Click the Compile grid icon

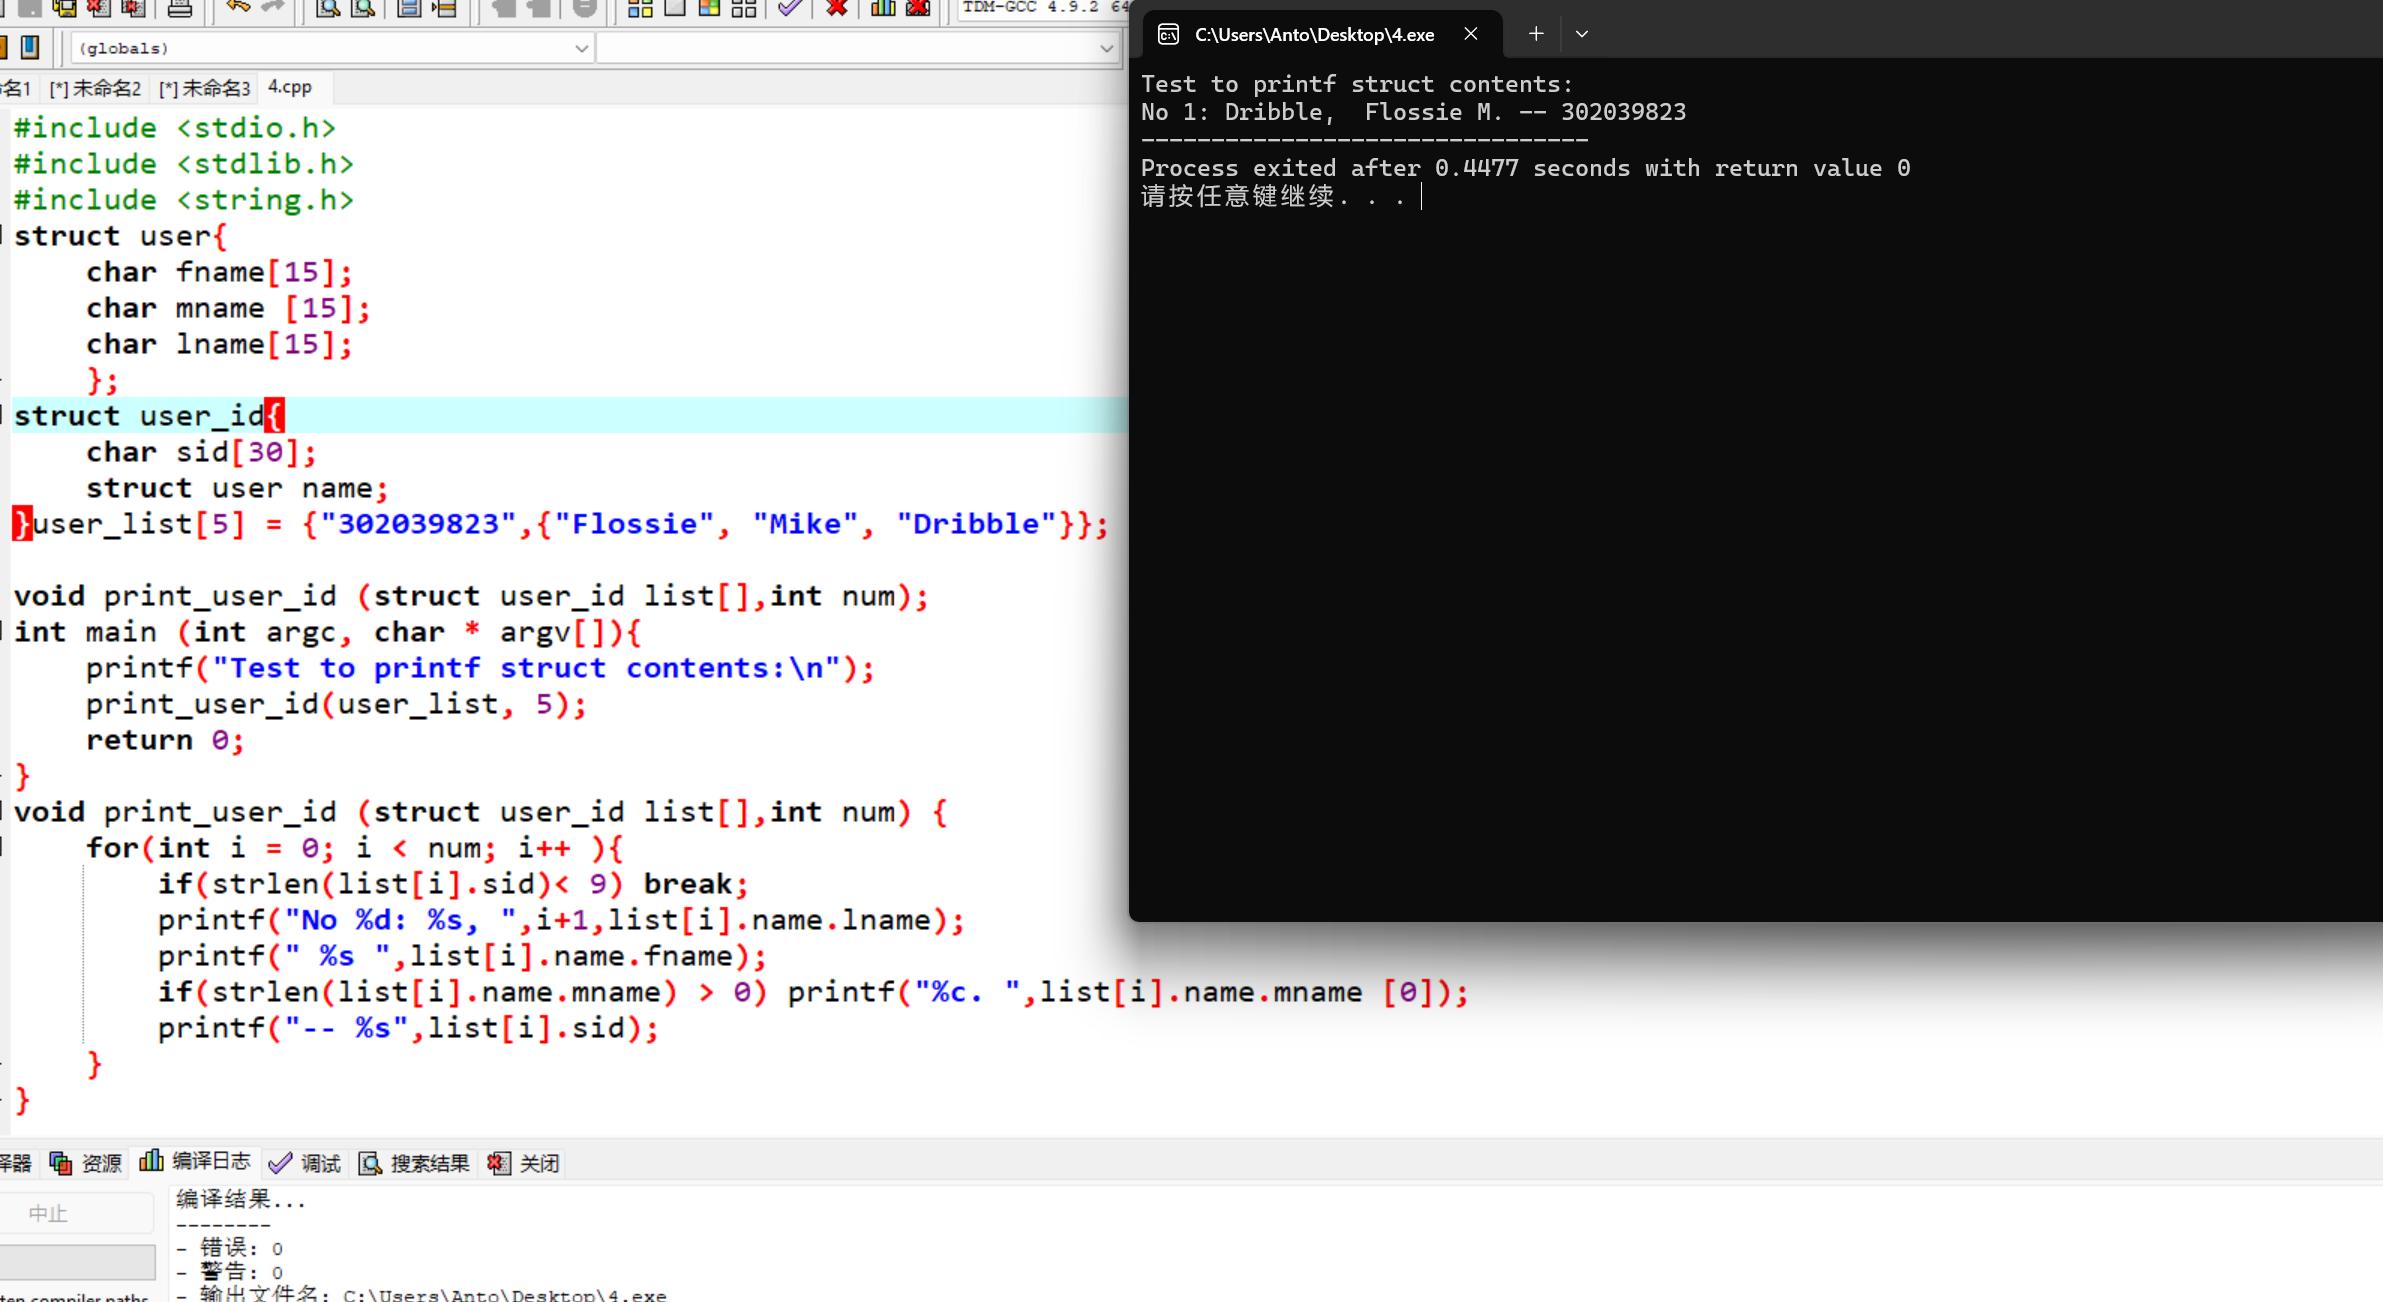[x=640, y=9]
